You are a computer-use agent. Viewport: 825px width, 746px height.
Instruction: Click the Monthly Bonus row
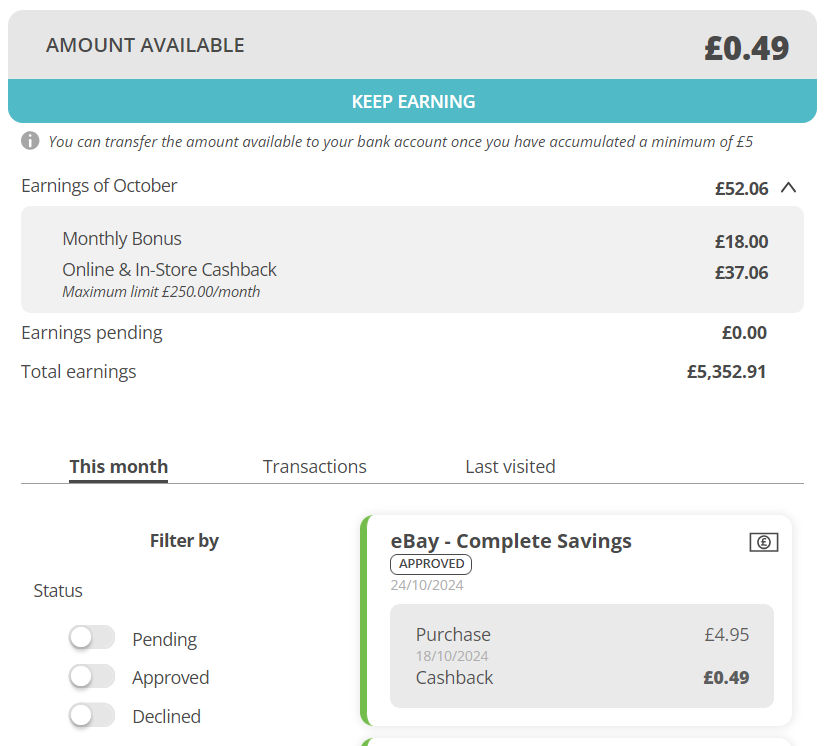(x=415, y=240)
